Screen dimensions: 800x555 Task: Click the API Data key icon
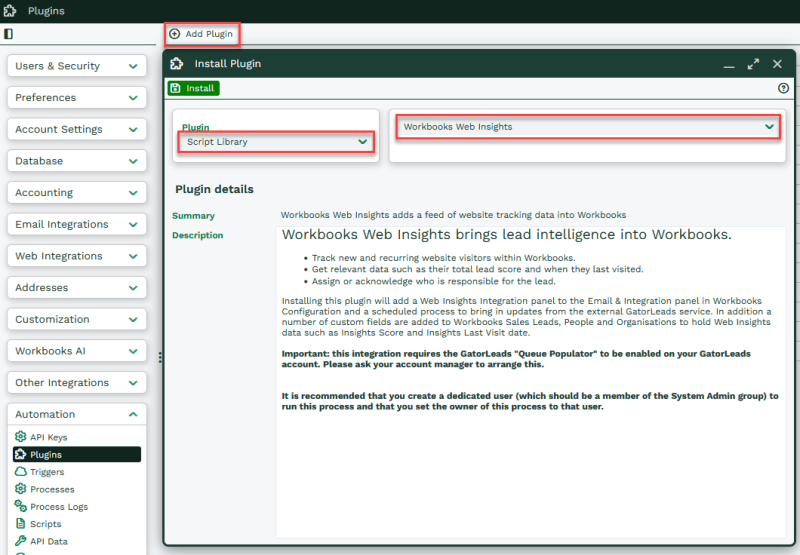pyautogui.click(x=20, y=541)
